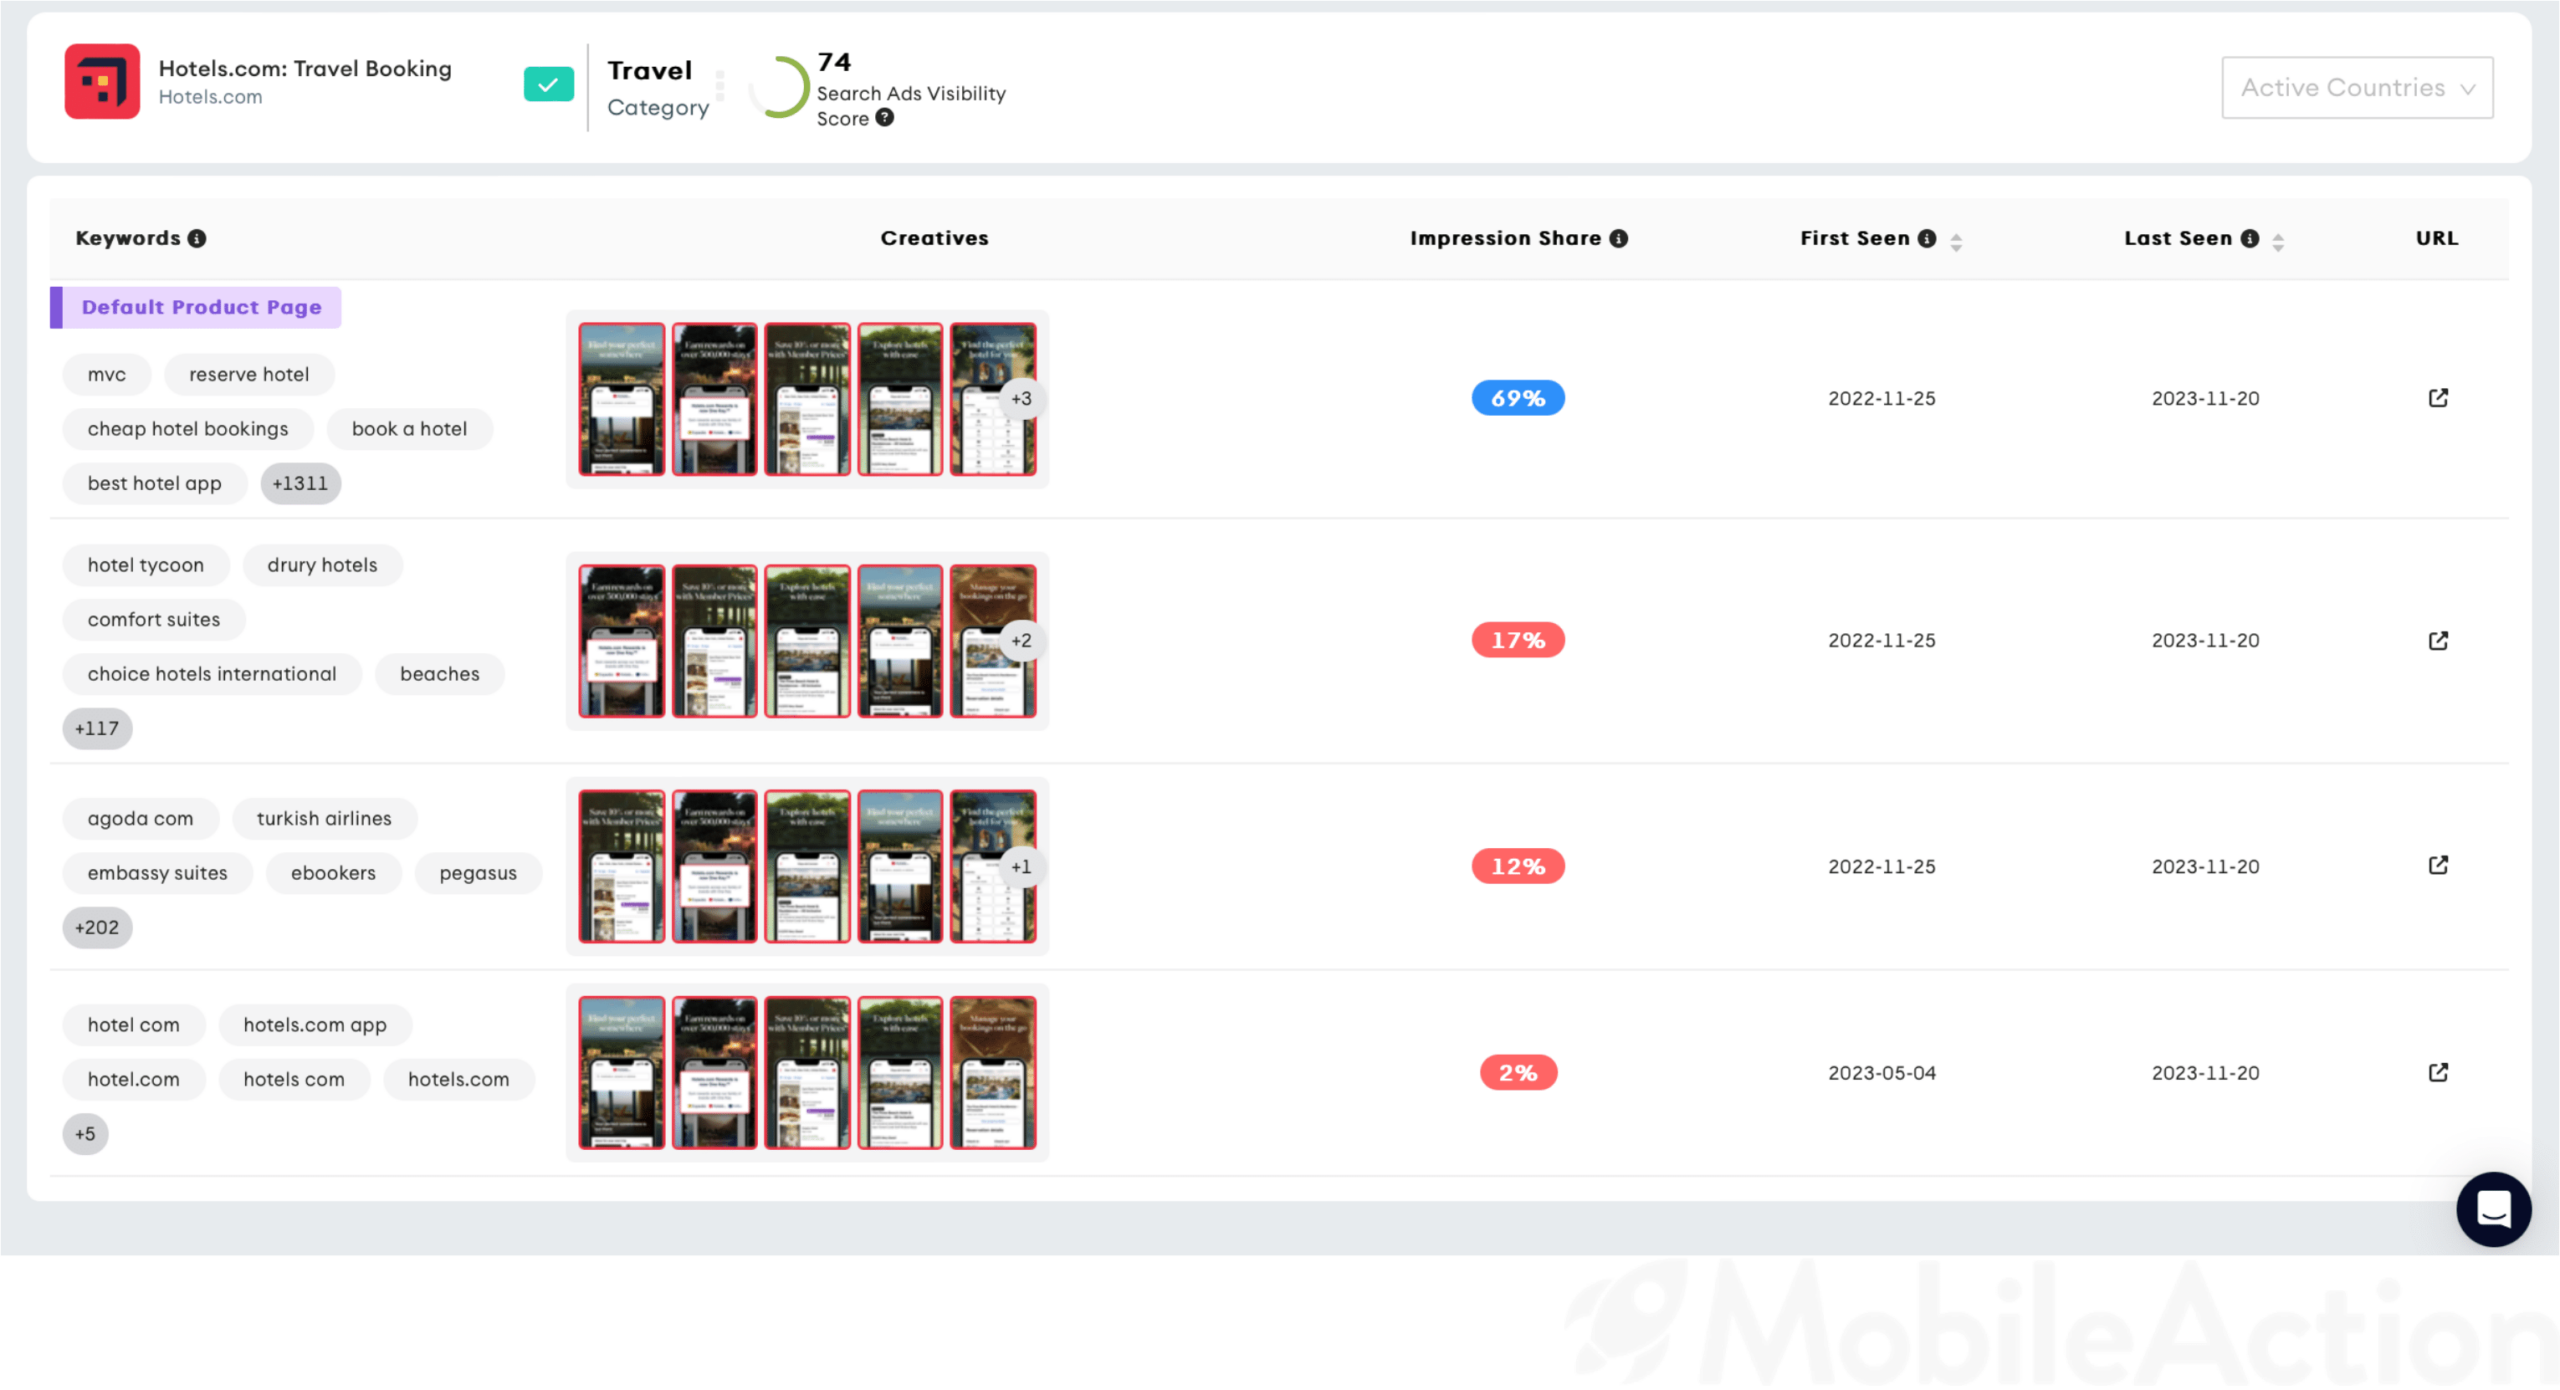
Task: Open URL link for the 12% row
Action: point(2438,865)
